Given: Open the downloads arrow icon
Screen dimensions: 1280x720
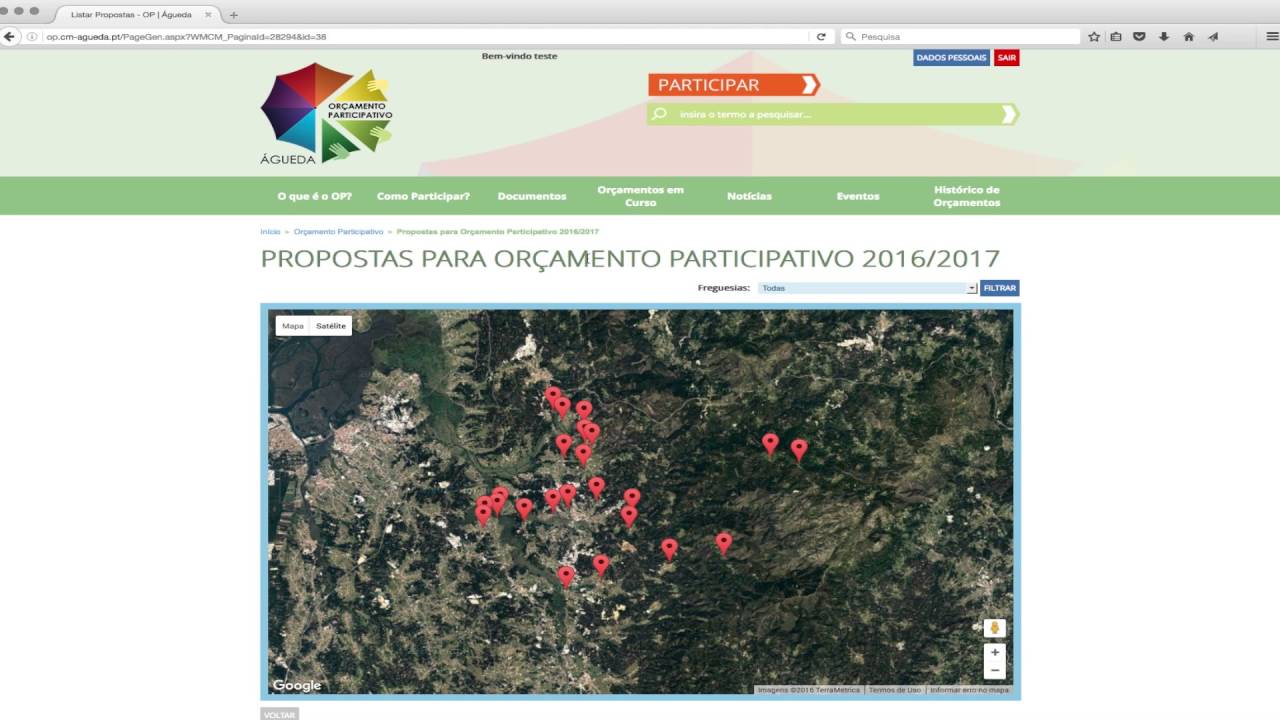Looking at the screenshot, I should pos(1164,36).
